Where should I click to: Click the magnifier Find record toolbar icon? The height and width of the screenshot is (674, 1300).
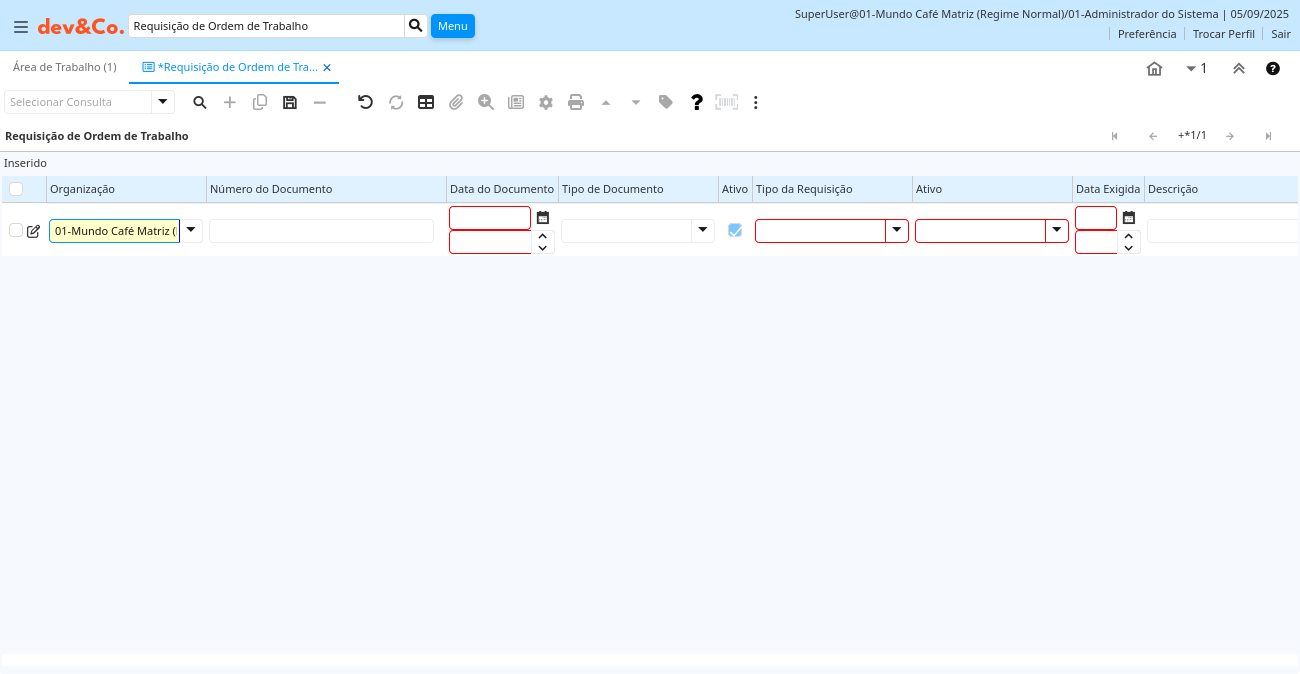pyautogui.click(x=200, y=102)
